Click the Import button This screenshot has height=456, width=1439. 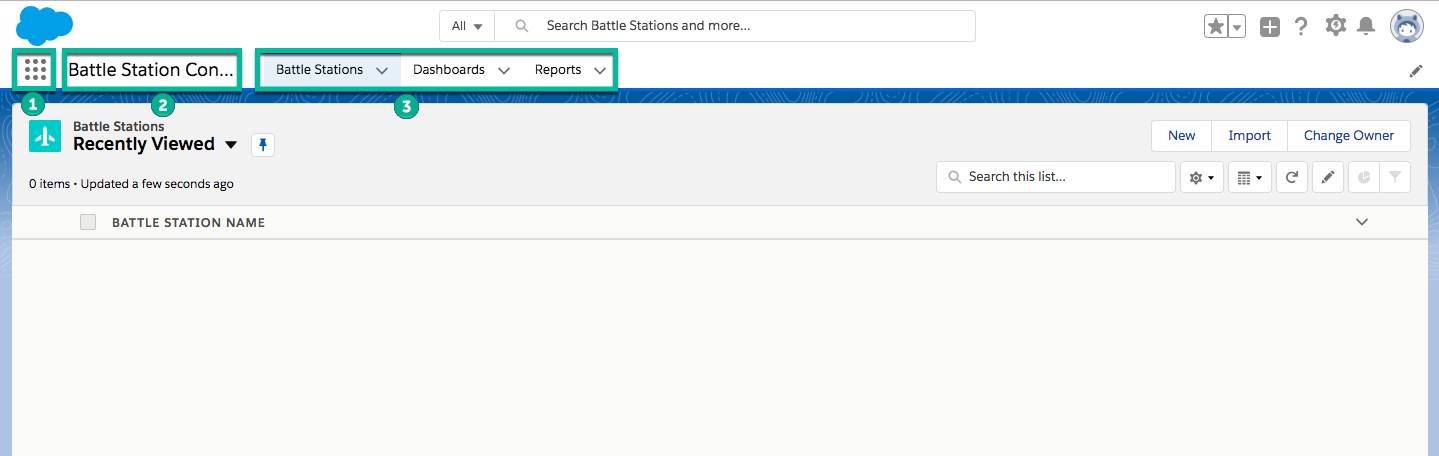click(x=1249, y=136)
